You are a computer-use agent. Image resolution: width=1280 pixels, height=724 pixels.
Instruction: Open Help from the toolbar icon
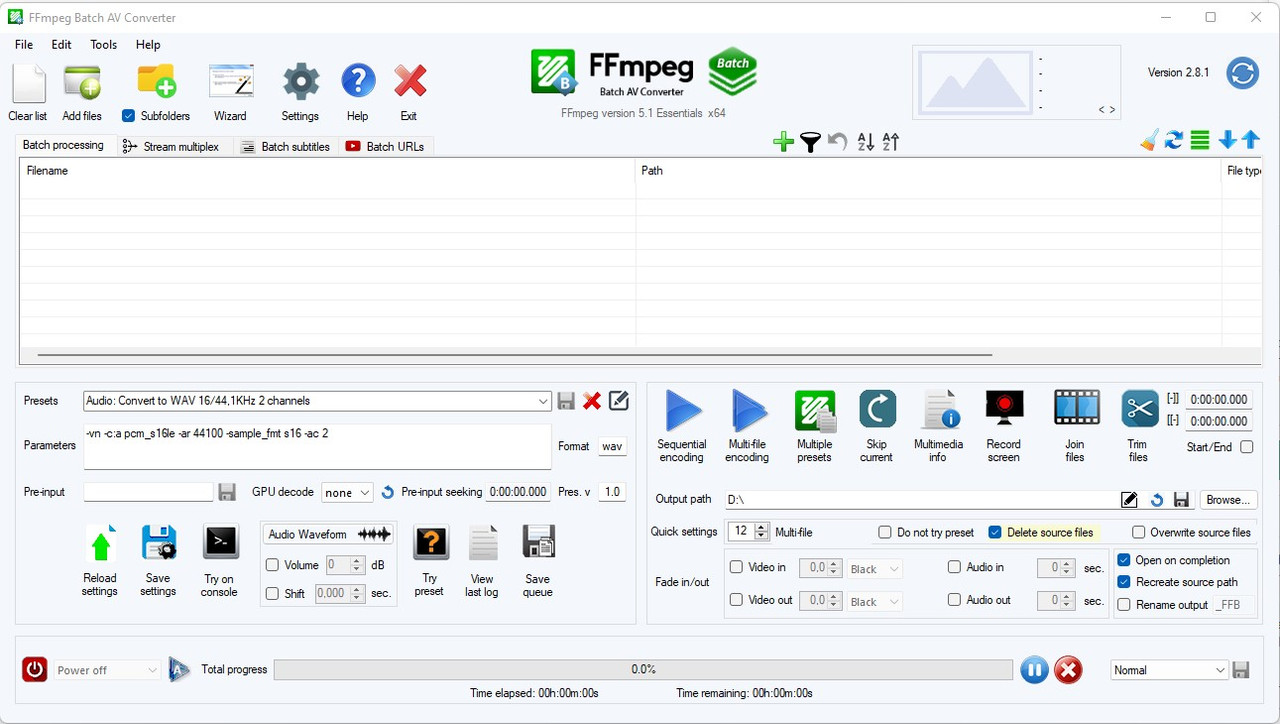[x=358, y=82]
